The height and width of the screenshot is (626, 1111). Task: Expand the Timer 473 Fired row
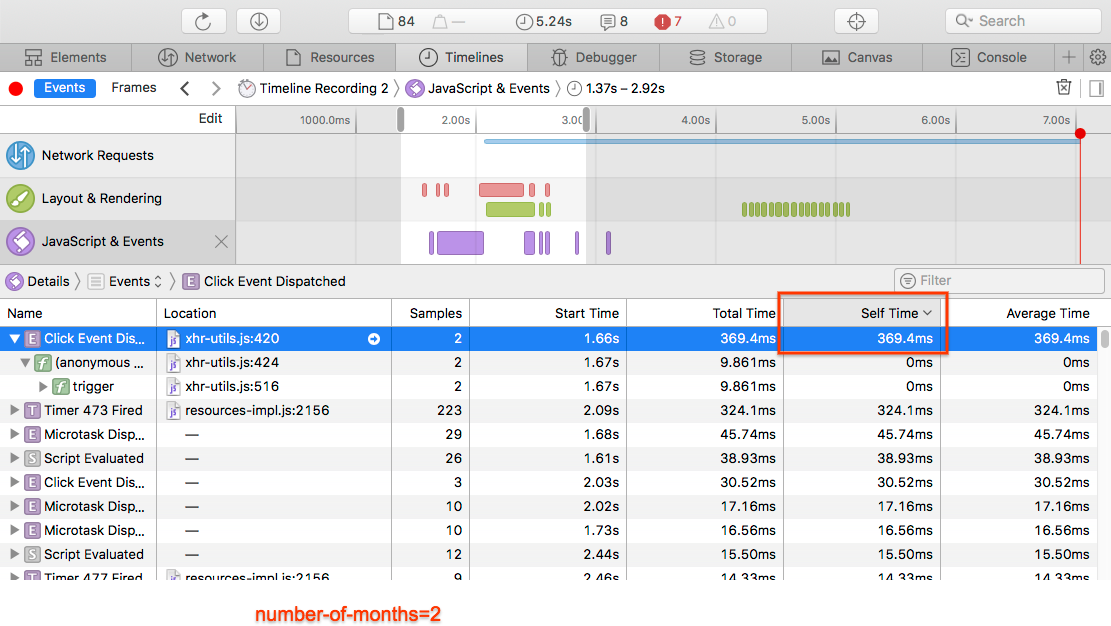coord(13,410)
